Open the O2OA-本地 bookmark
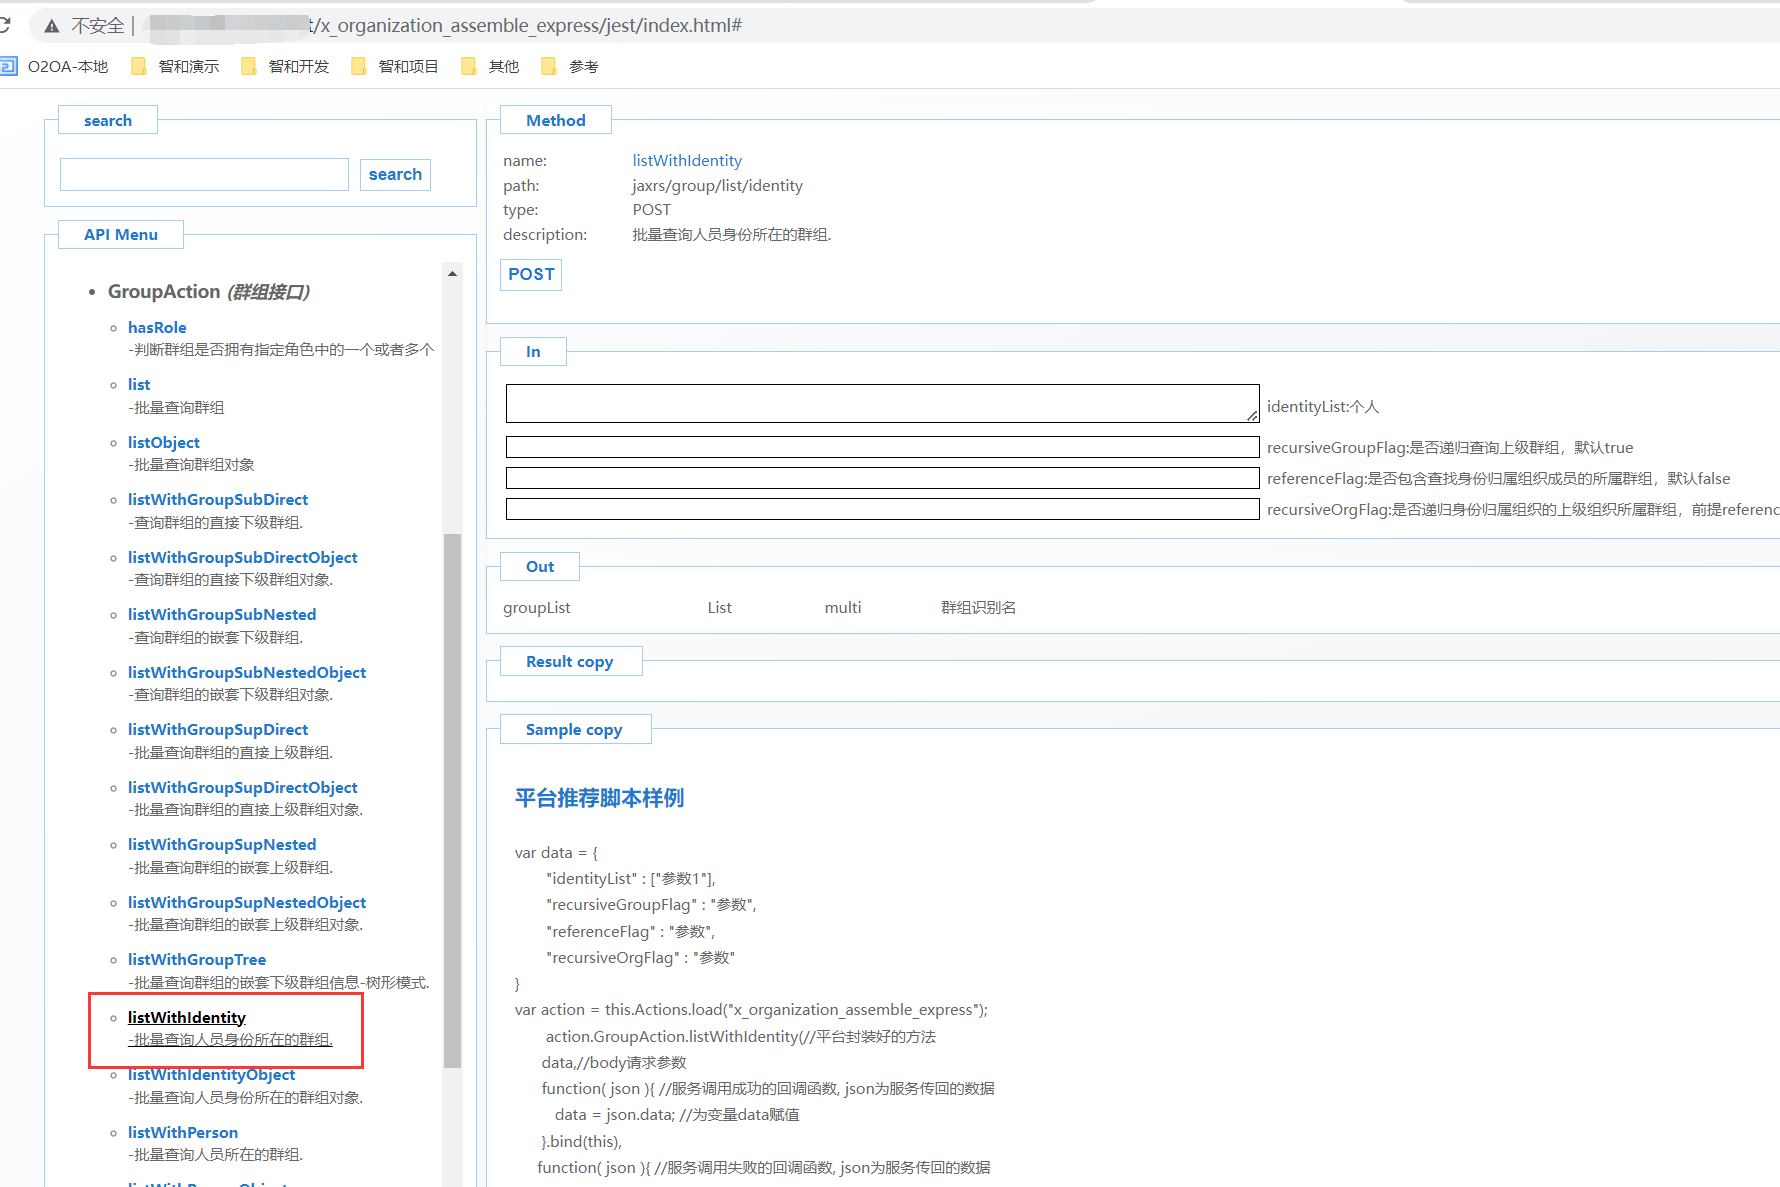The height and width of the screenshot is (1187, 1780). coord(56,67)
